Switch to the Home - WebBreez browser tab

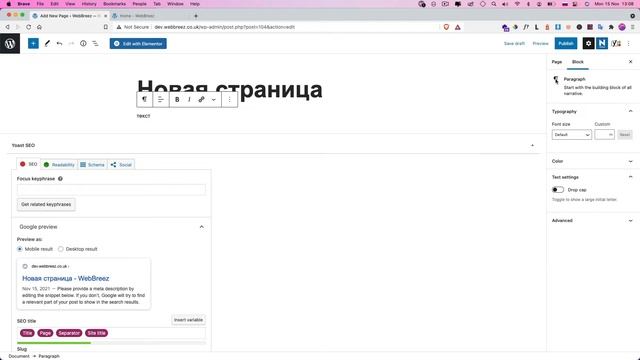(x=137, y=16)
